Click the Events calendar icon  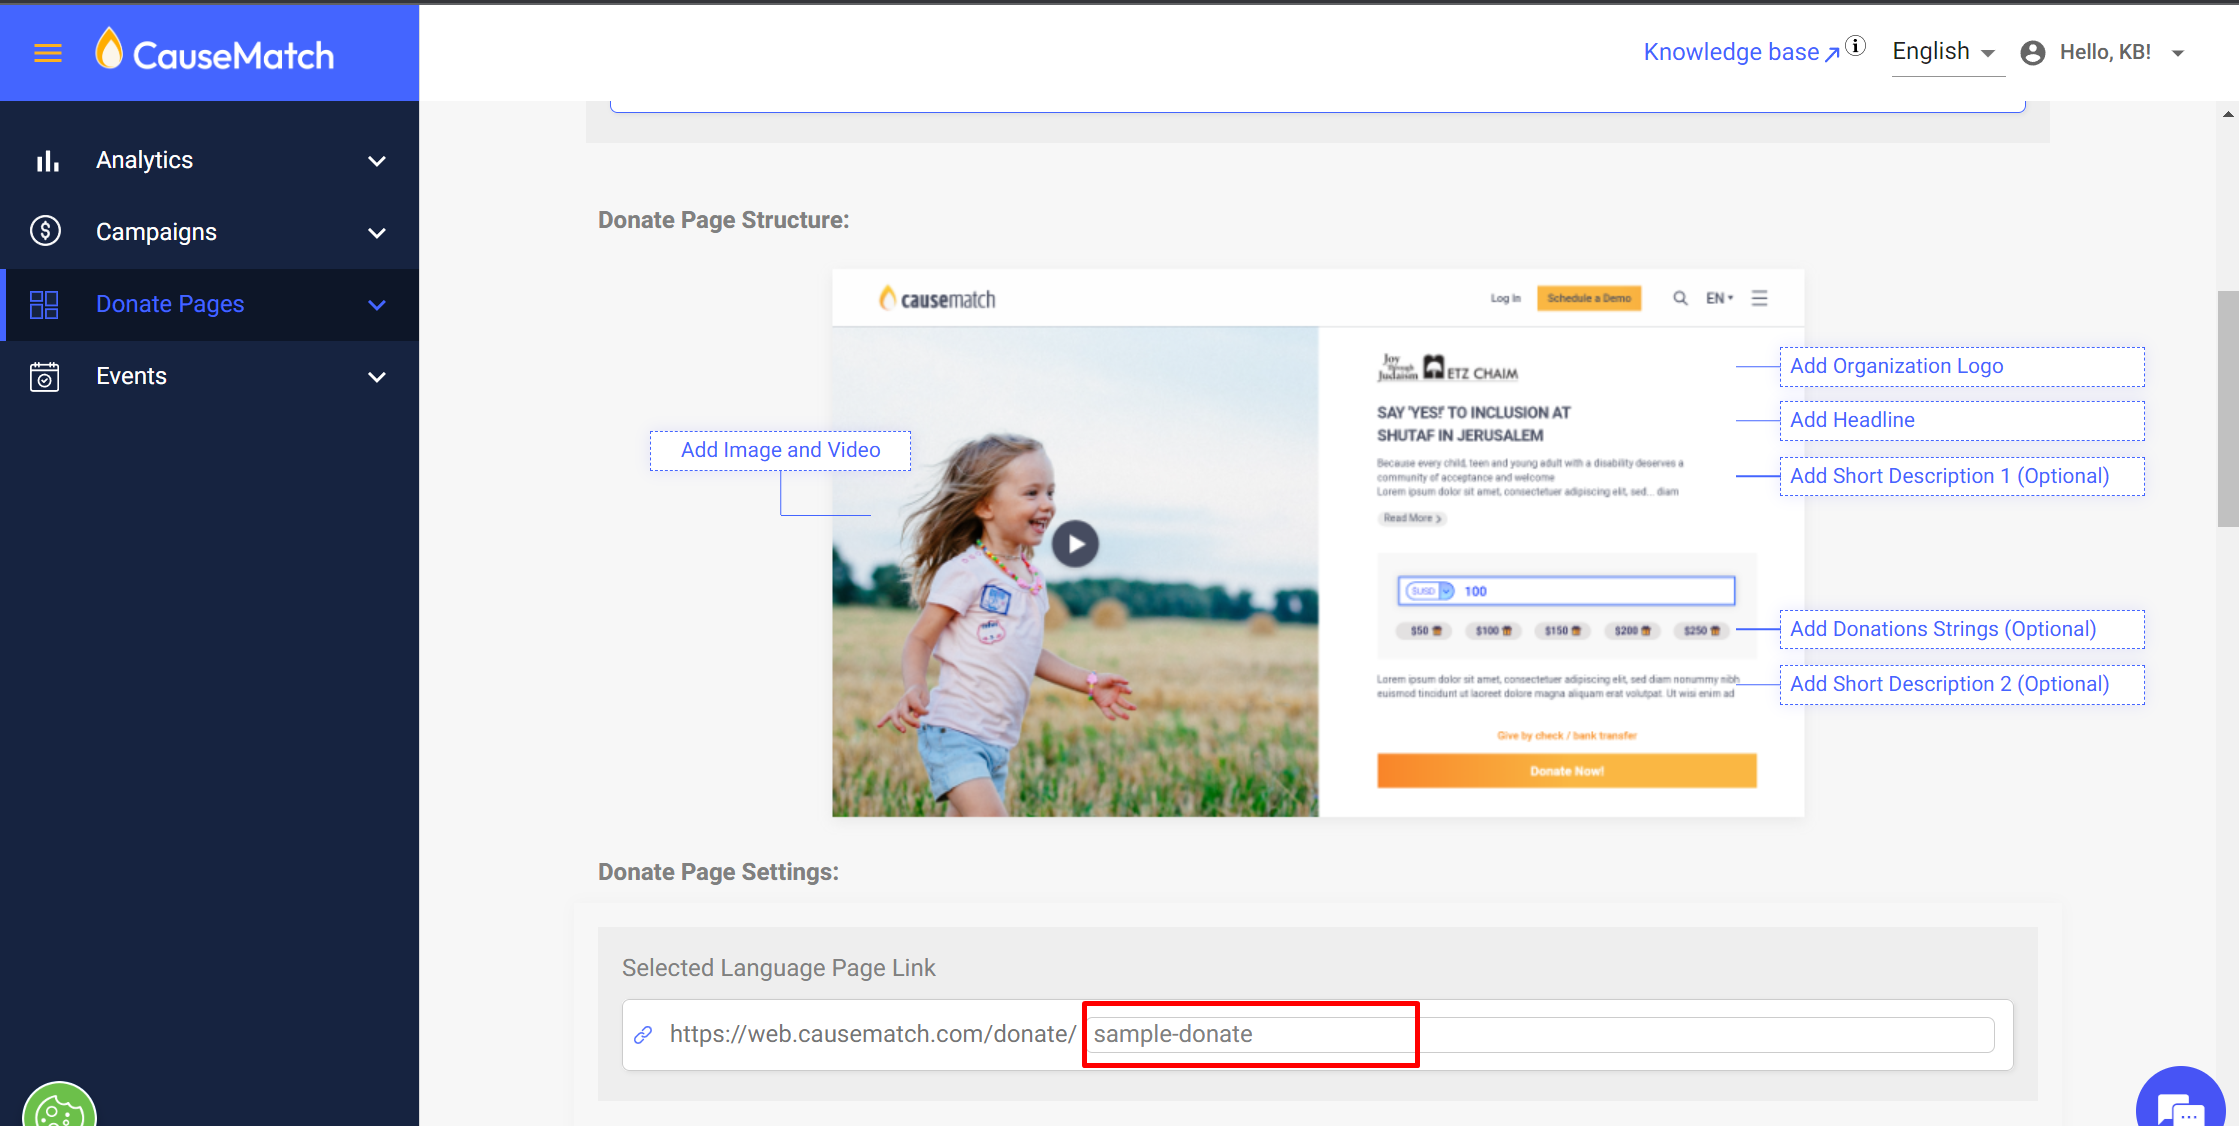(45, 377)
